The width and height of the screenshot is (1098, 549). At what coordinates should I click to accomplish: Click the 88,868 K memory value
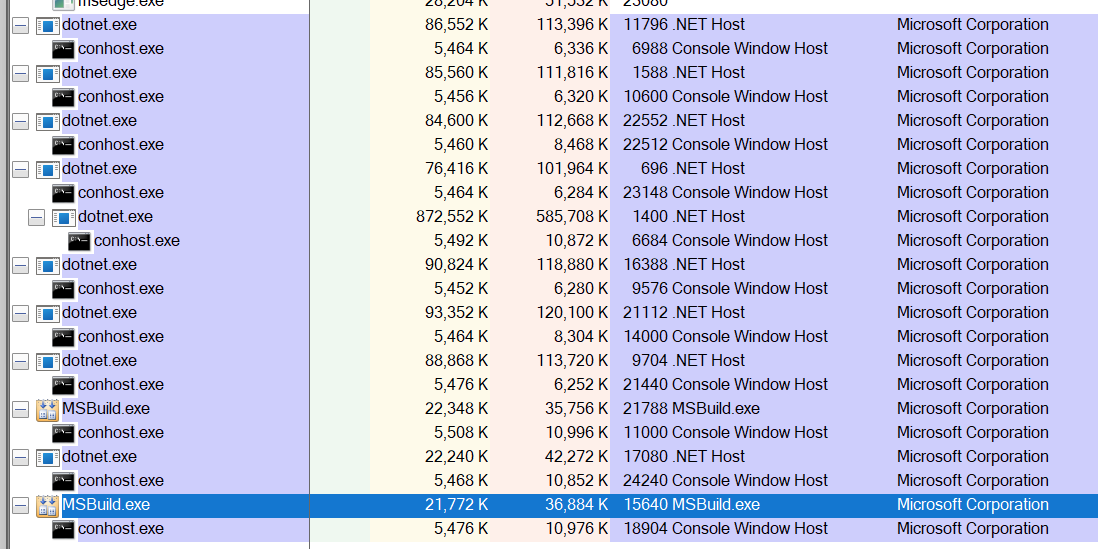pyautogui.click(x=457, y=361)
